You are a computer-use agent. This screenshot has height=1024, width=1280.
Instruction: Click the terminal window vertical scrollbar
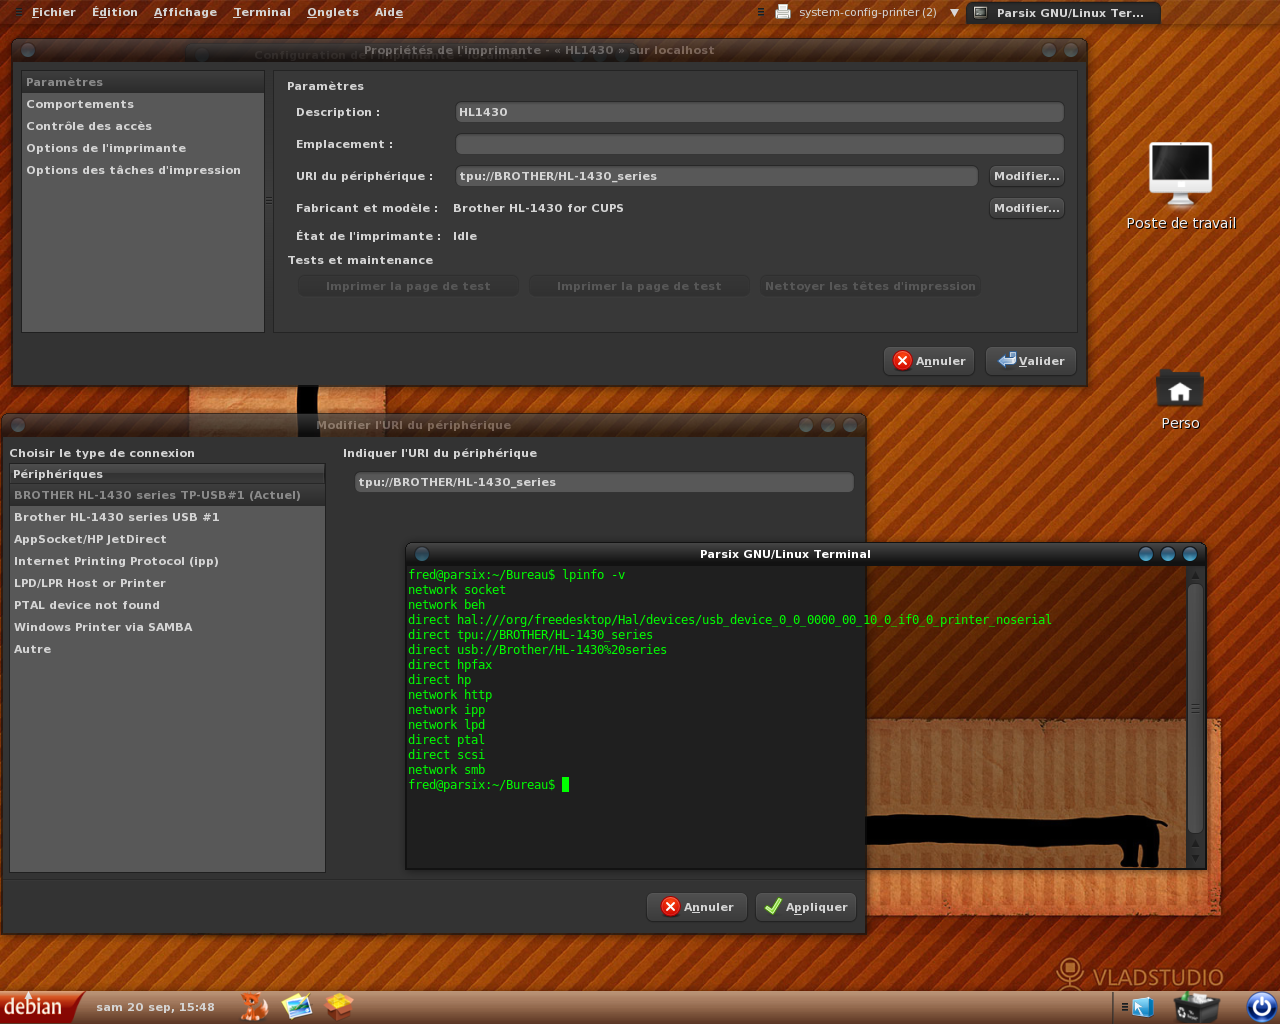click(1194, 708)
